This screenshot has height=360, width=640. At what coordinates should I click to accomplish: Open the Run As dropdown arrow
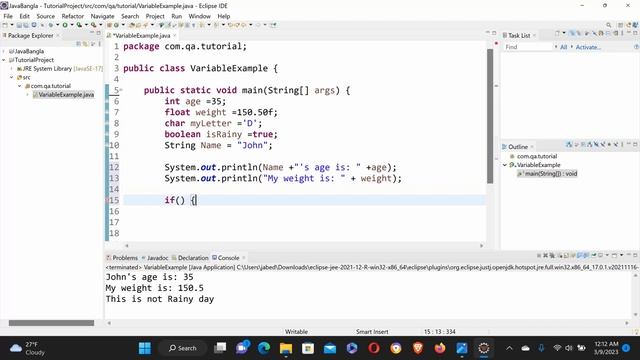(72, 25)
